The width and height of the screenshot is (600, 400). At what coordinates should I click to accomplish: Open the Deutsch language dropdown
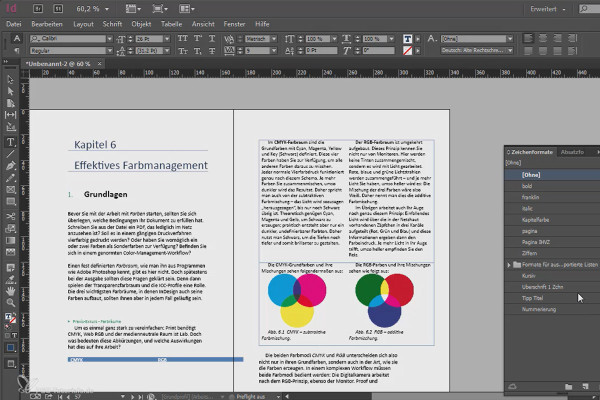510,51
